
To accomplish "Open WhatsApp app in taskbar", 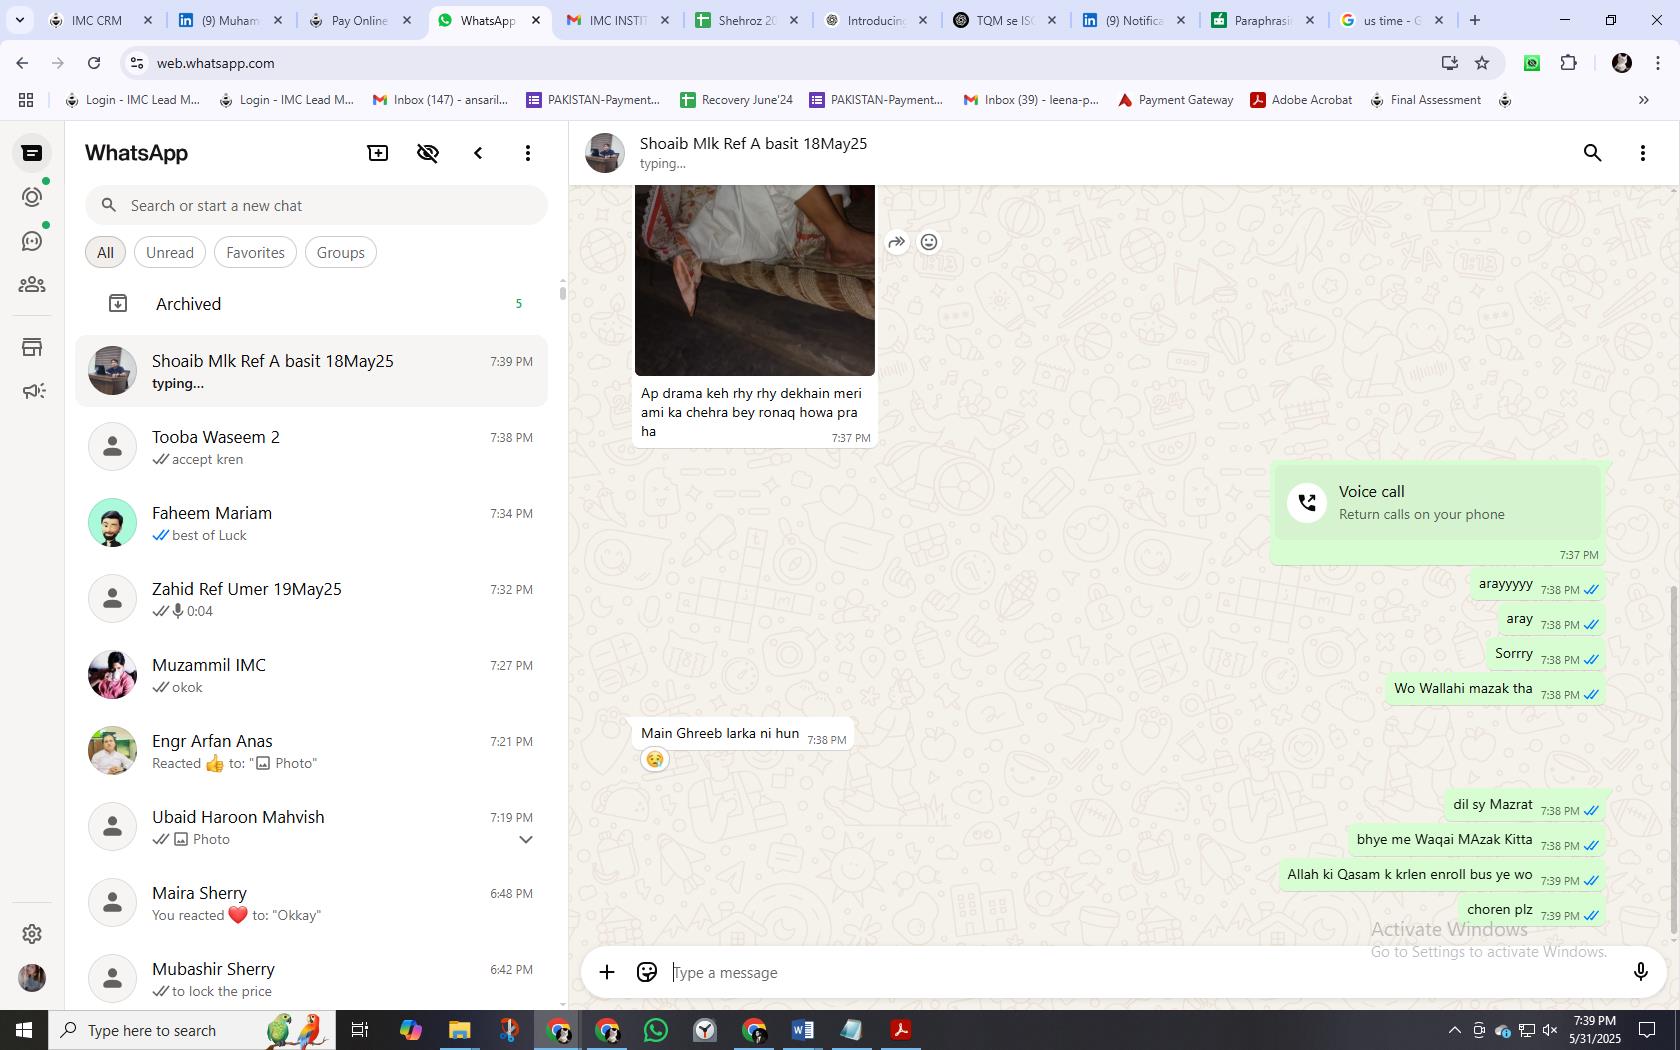I will coord(656,1030).
